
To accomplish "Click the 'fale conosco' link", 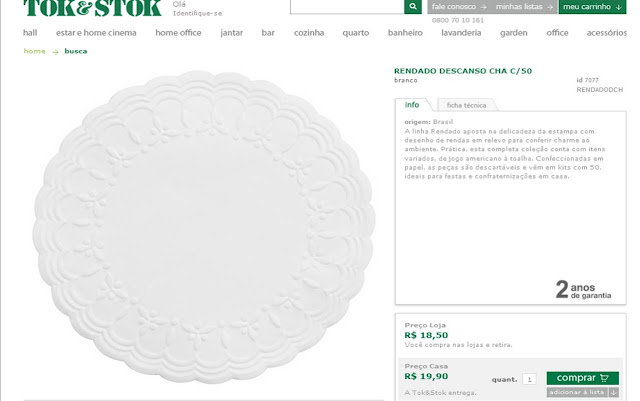I will pyautogui.click(x=459, y=7).
